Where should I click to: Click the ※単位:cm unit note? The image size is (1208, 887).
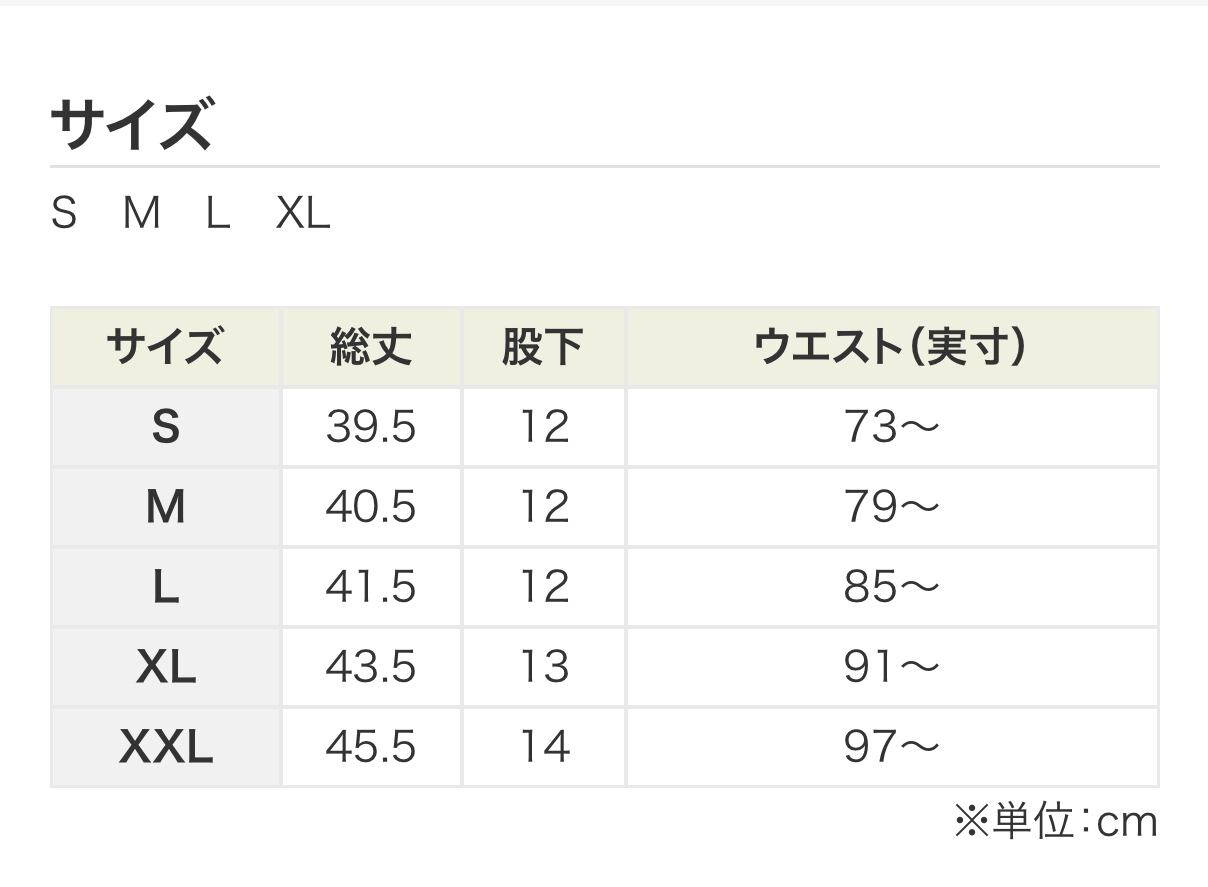(1055, 823)
